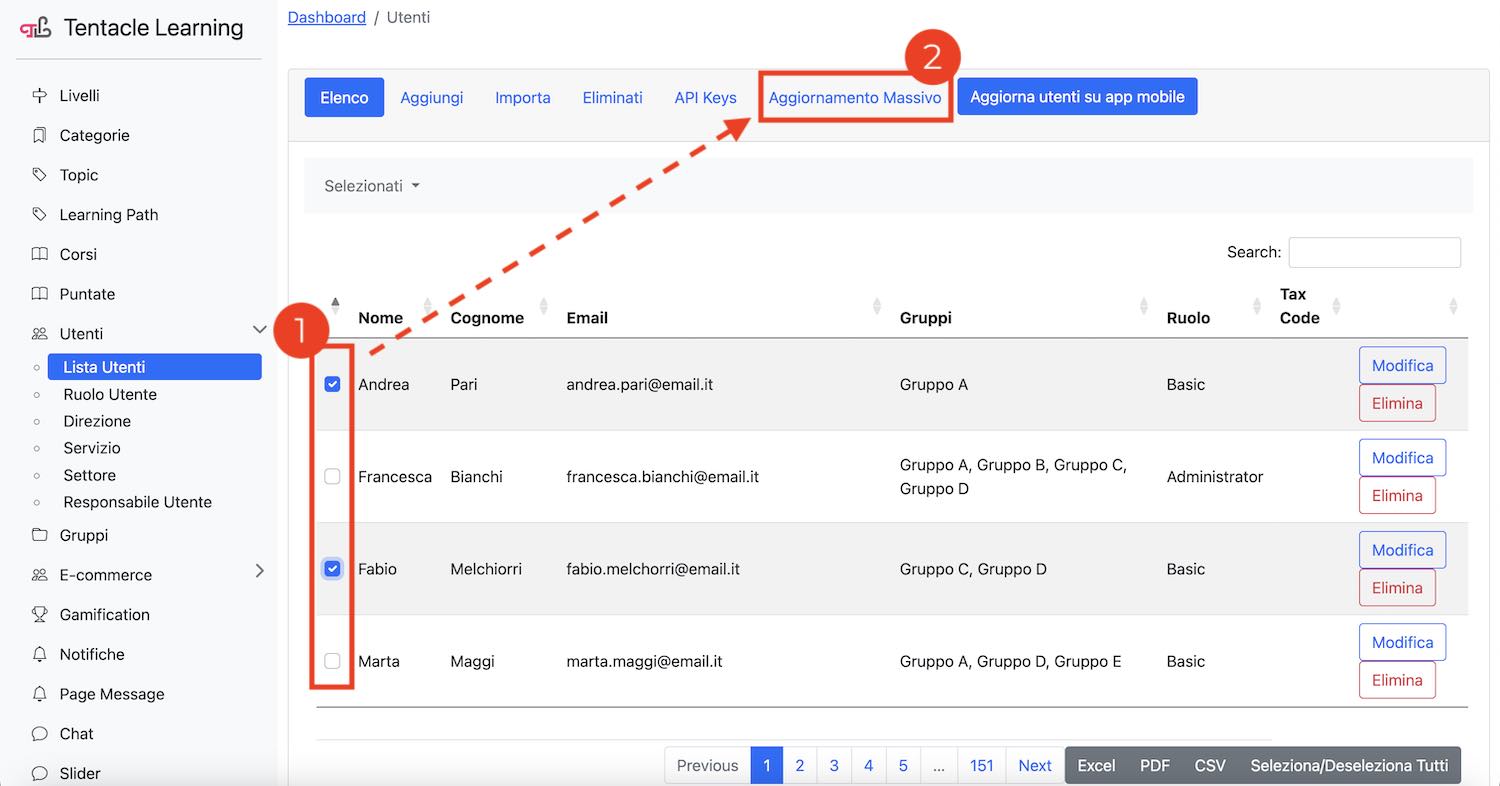Uncheck the checkbox for Andrea Pari

[x=333, y=384]
